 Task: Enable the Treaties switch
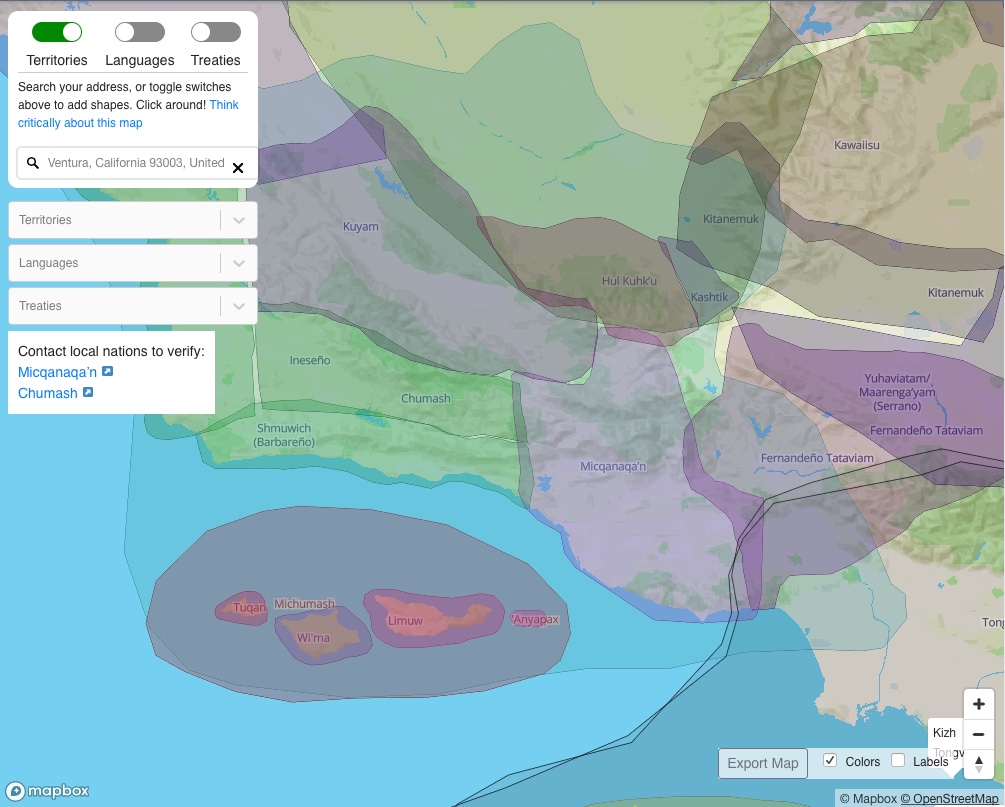coord(216,33)
